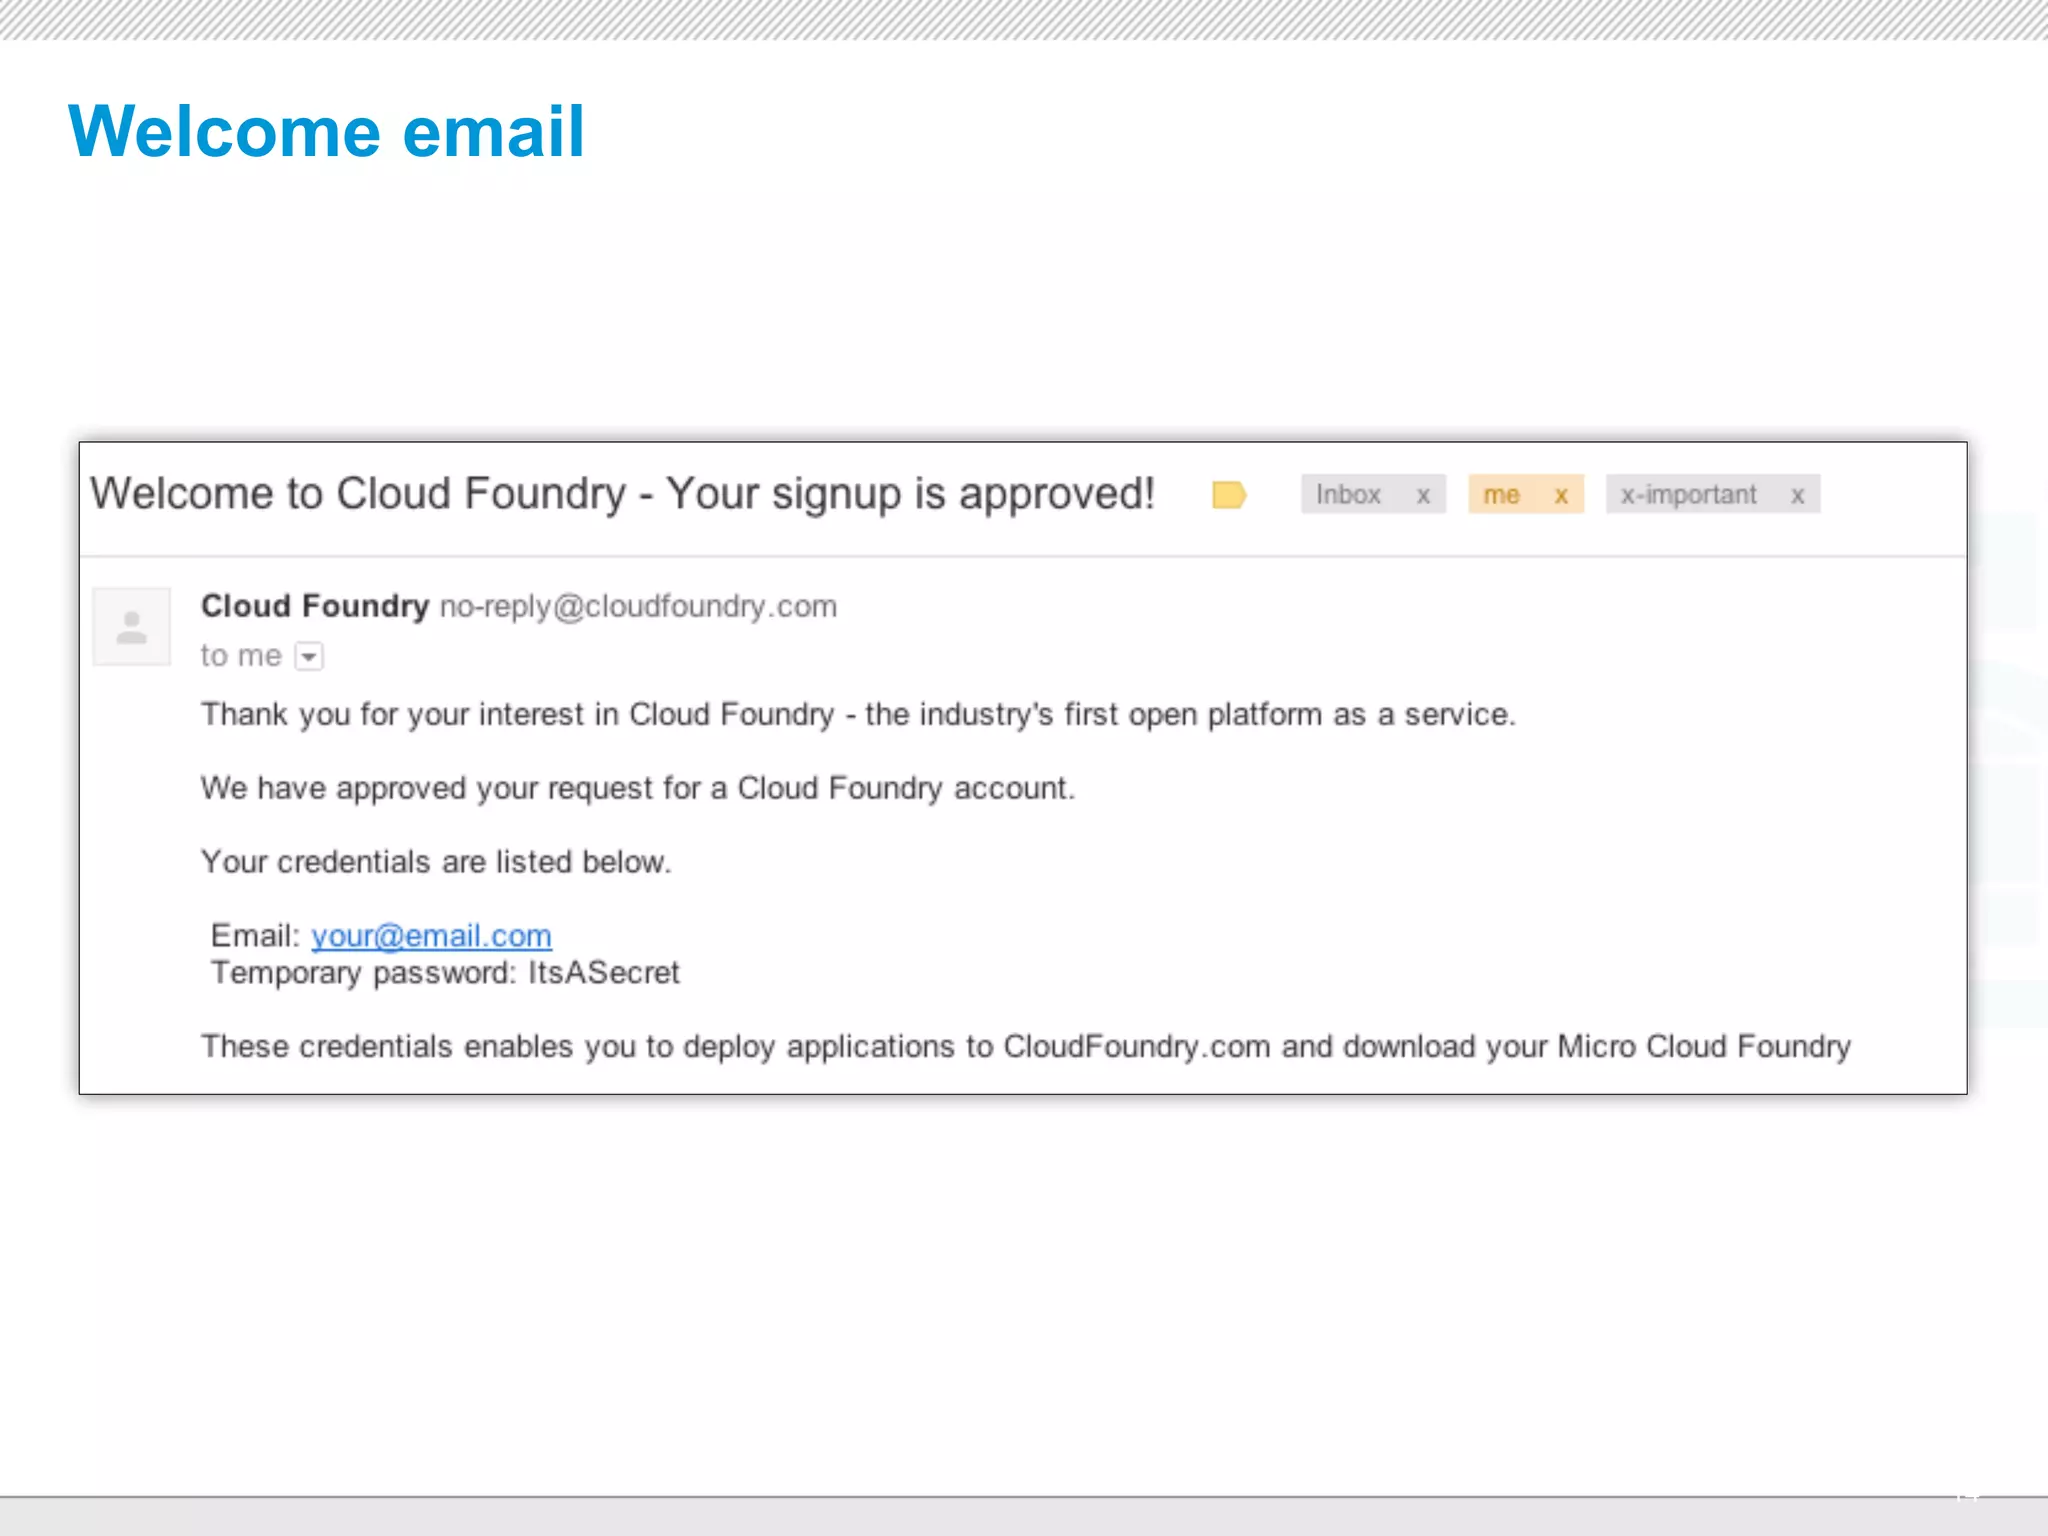Click the Cloud Foundry sender name
Viewport: 2048px width, 1536px height.
(x=315, y=606)
